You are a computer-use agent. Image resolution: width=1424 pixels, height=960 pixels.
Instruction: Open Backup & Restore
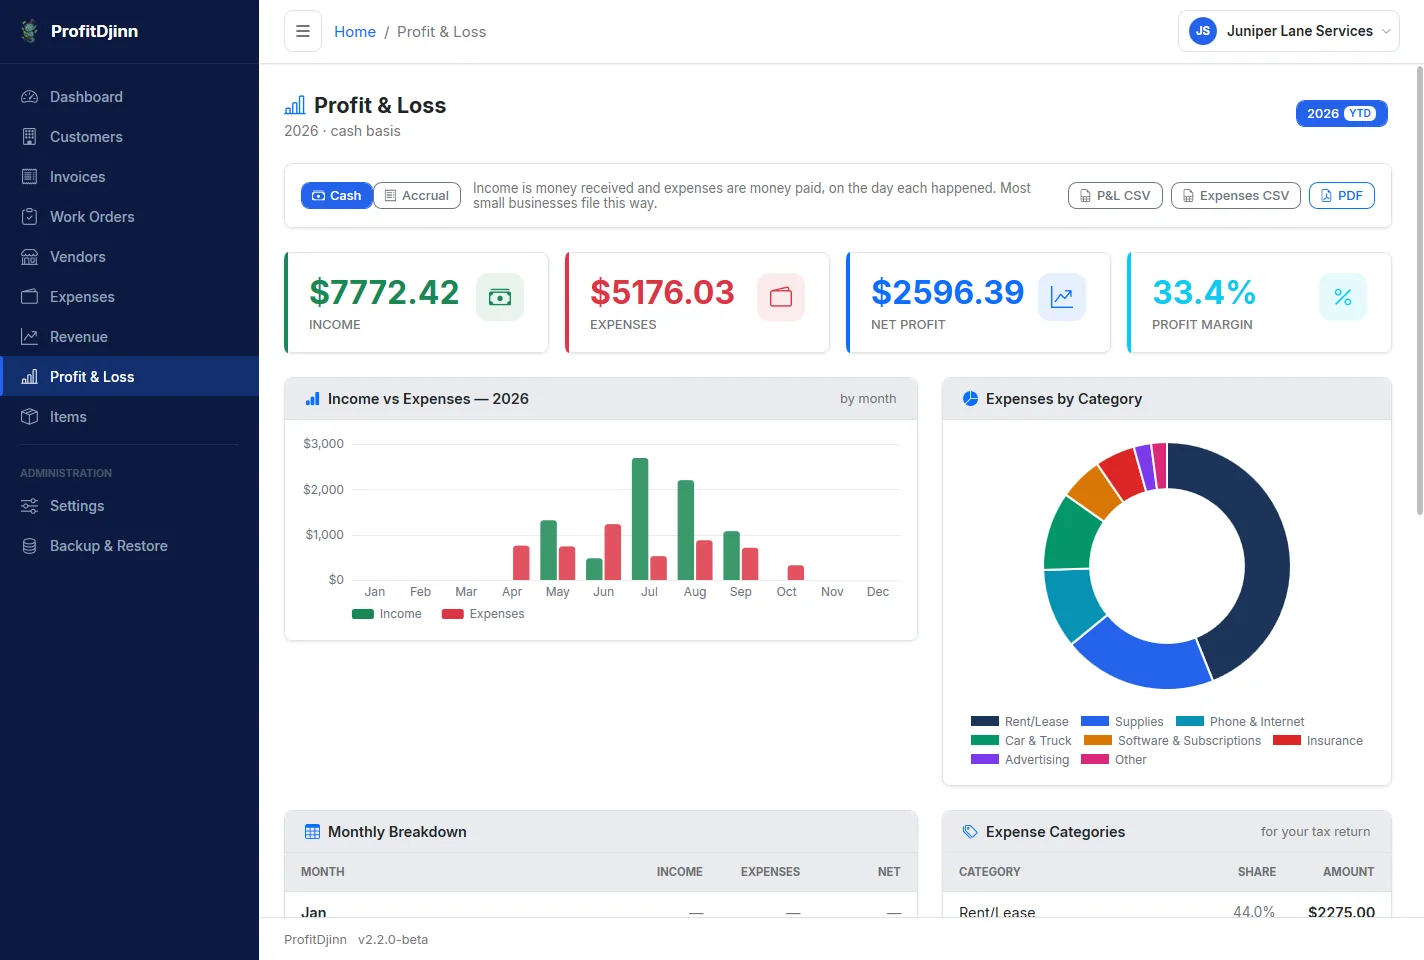tap(129, 546)
